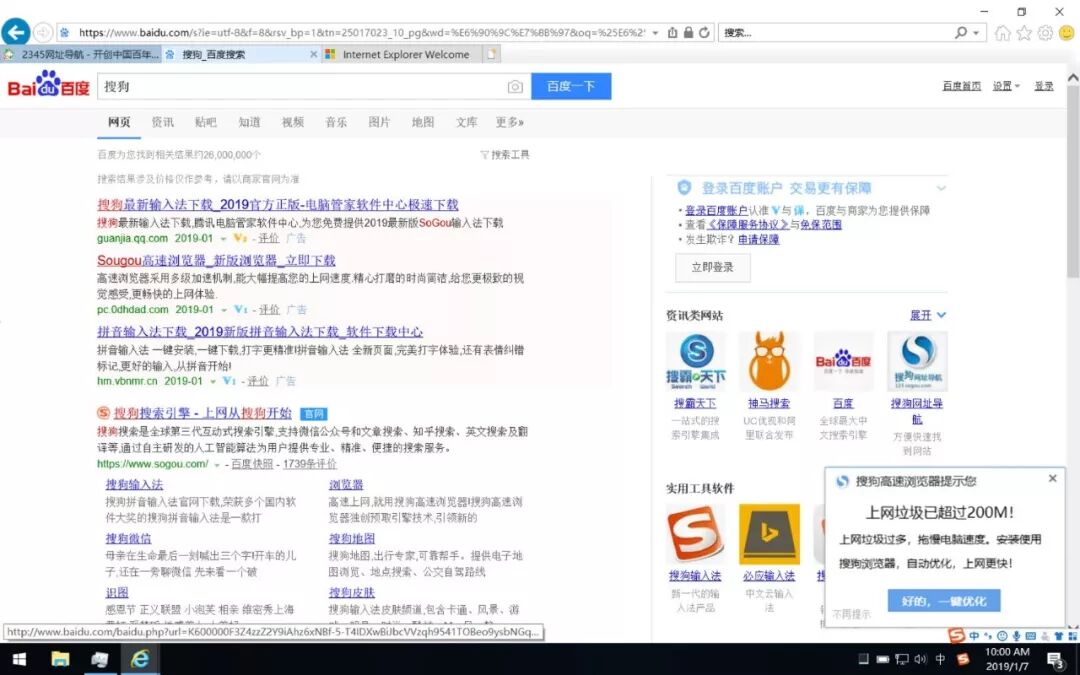Open the Favorites star in IE toolbar
Image resolution: width=1080 pixels, height=675 pixels.
pos(1024,32)
